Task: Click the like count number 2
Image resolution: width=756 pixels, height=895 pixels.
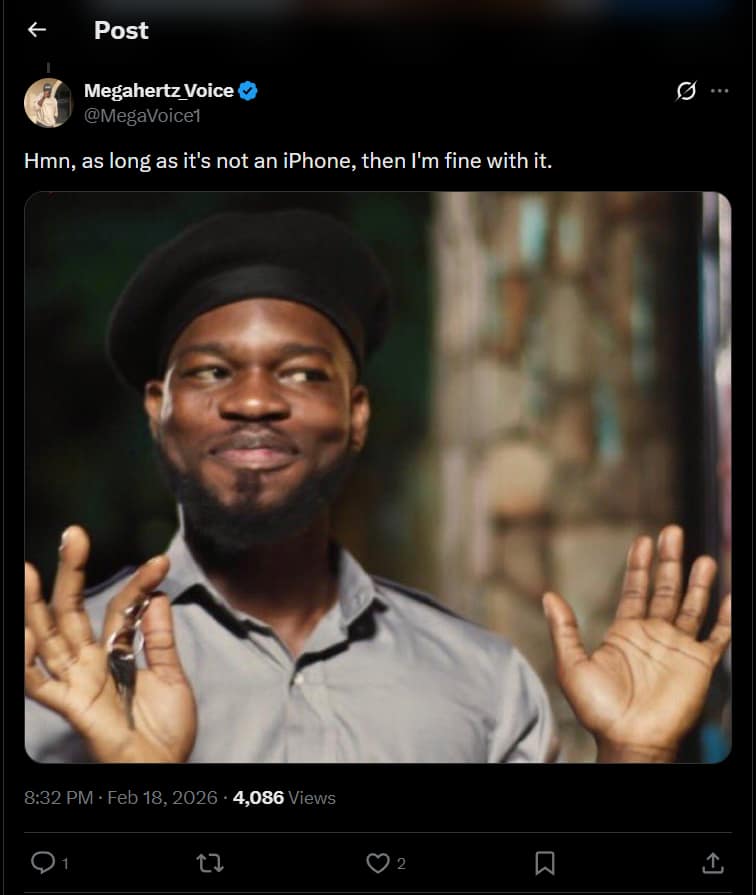Action: click(401, 864)
